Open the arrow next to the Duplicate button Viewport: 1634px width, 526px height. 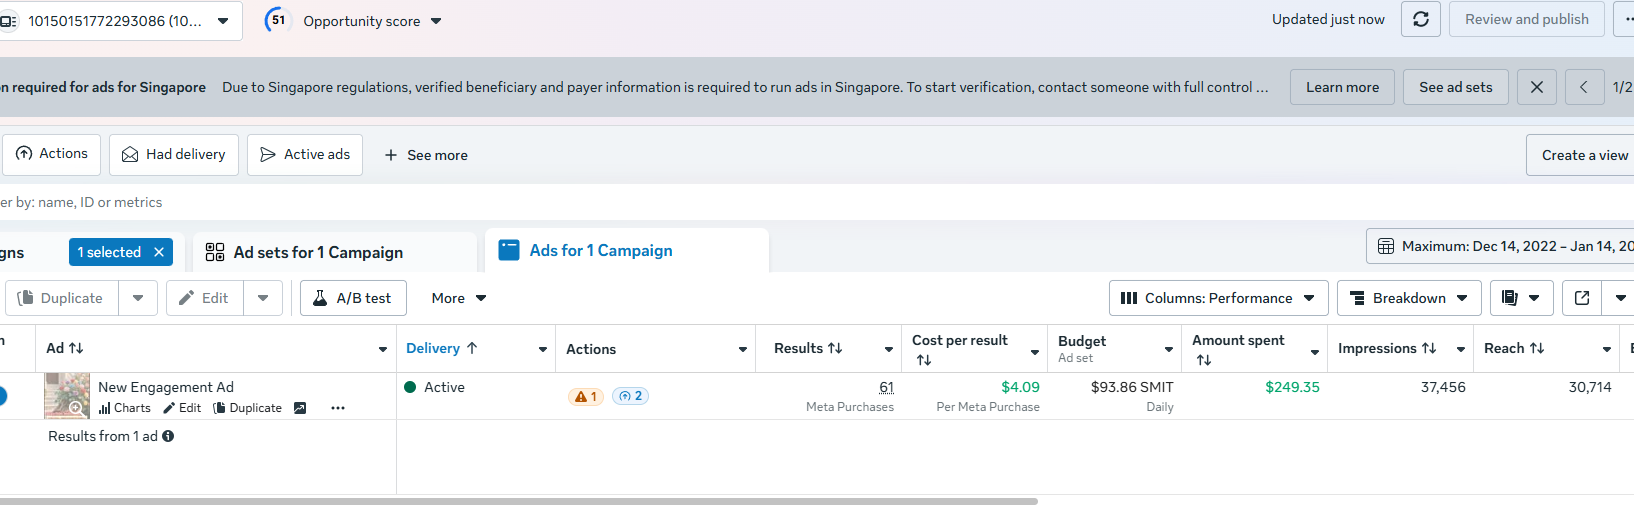point(138,298)
